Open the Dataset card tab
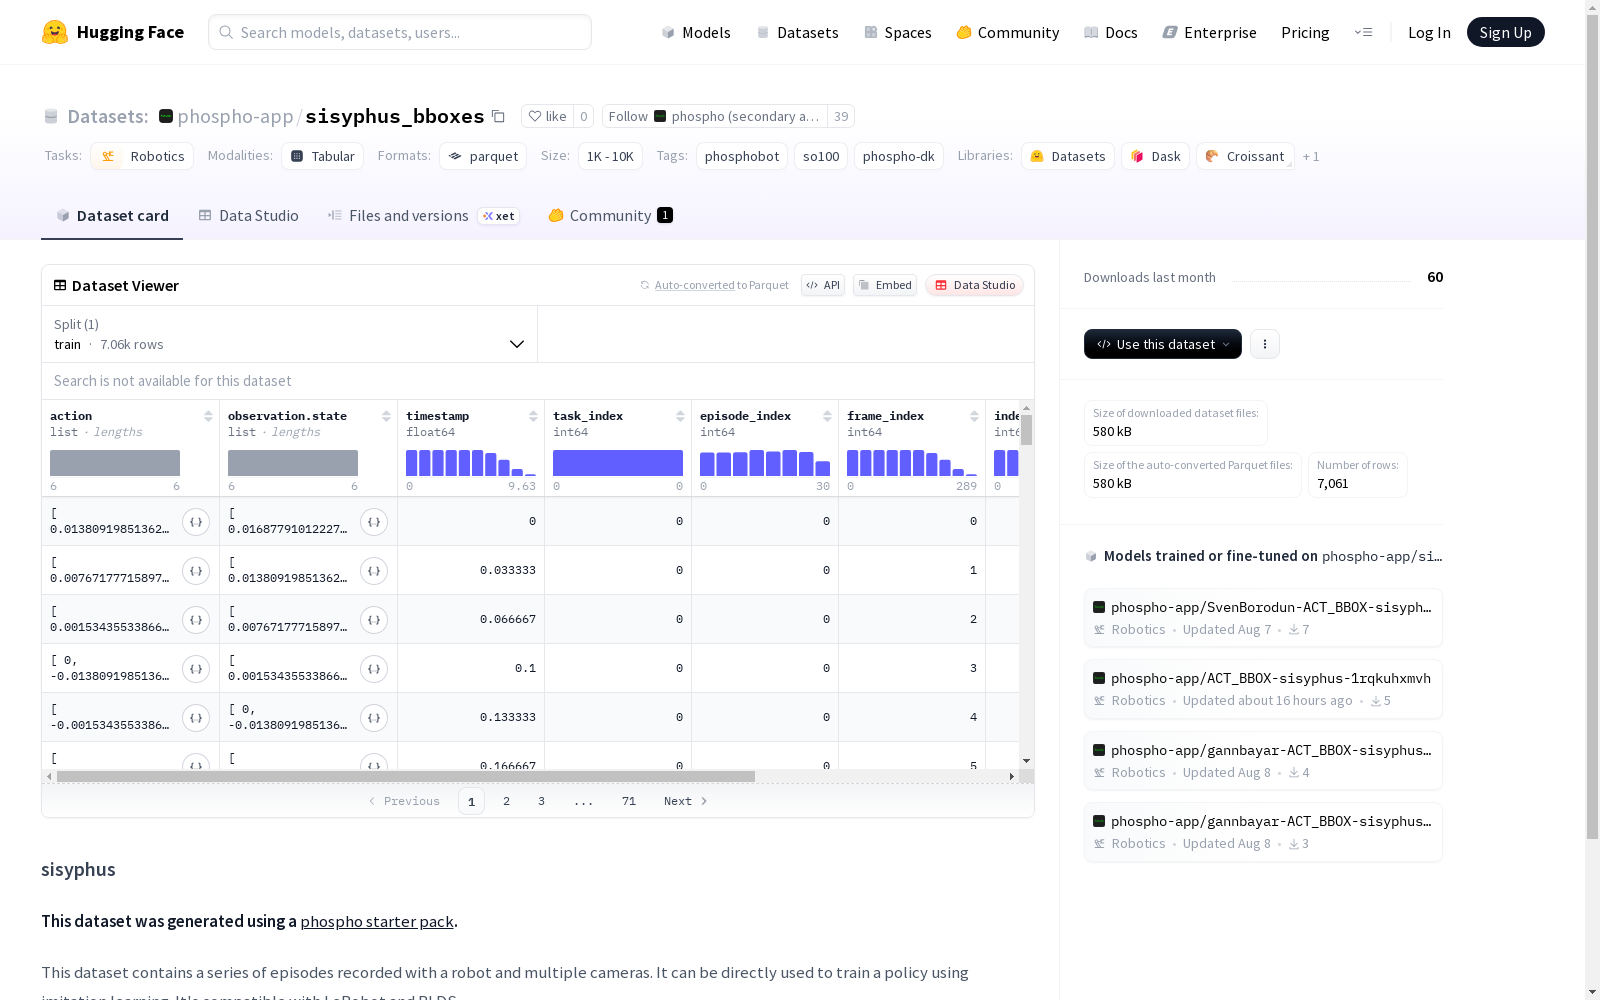 (112, 216)
